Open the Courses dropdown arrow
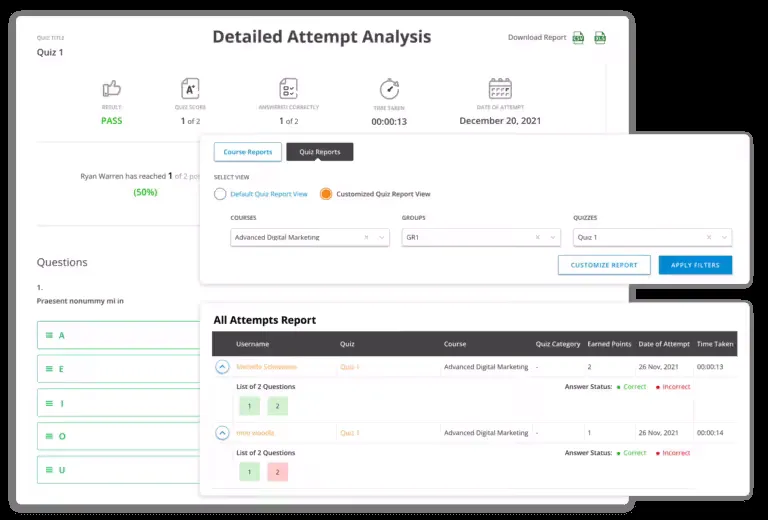This screenshot has height=520, width=768. (381, 237)
